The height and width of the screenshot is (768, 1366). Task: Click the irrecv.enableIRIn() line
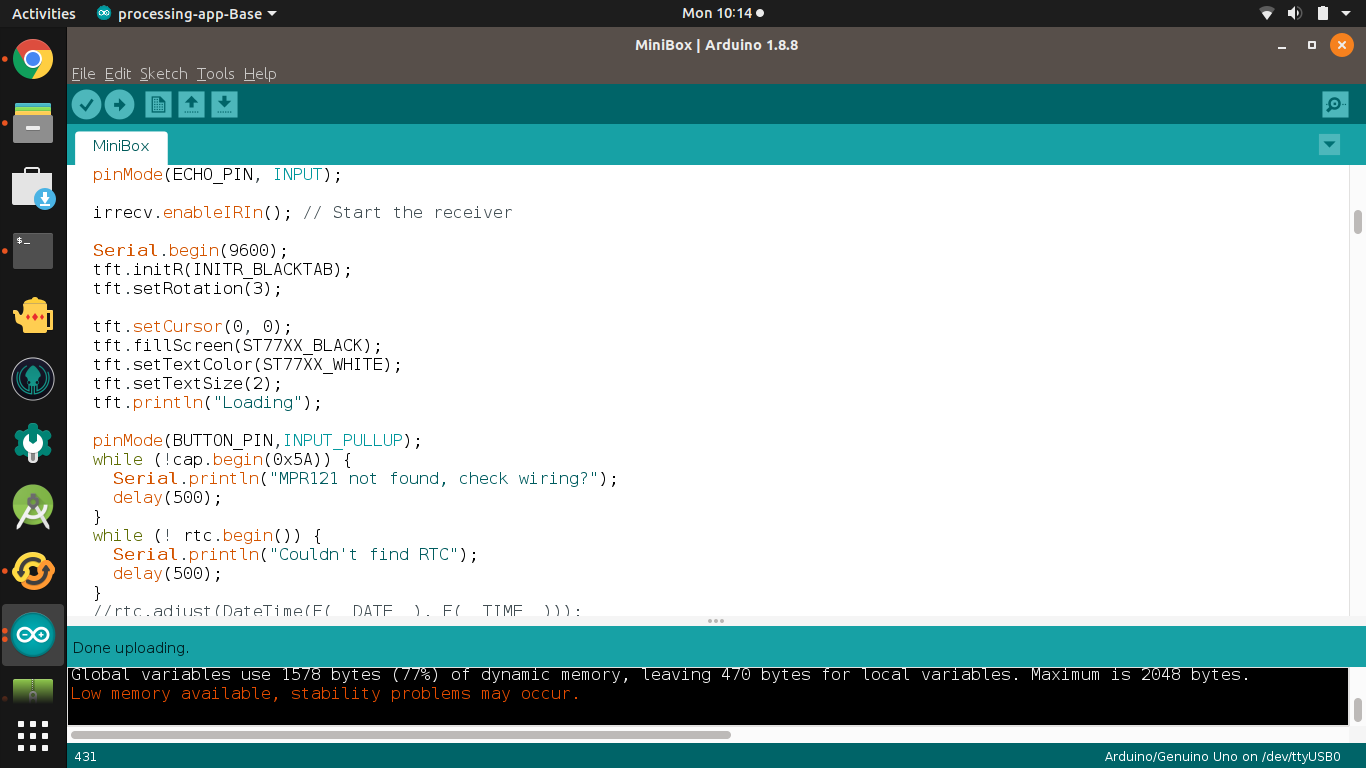point(303,213)
